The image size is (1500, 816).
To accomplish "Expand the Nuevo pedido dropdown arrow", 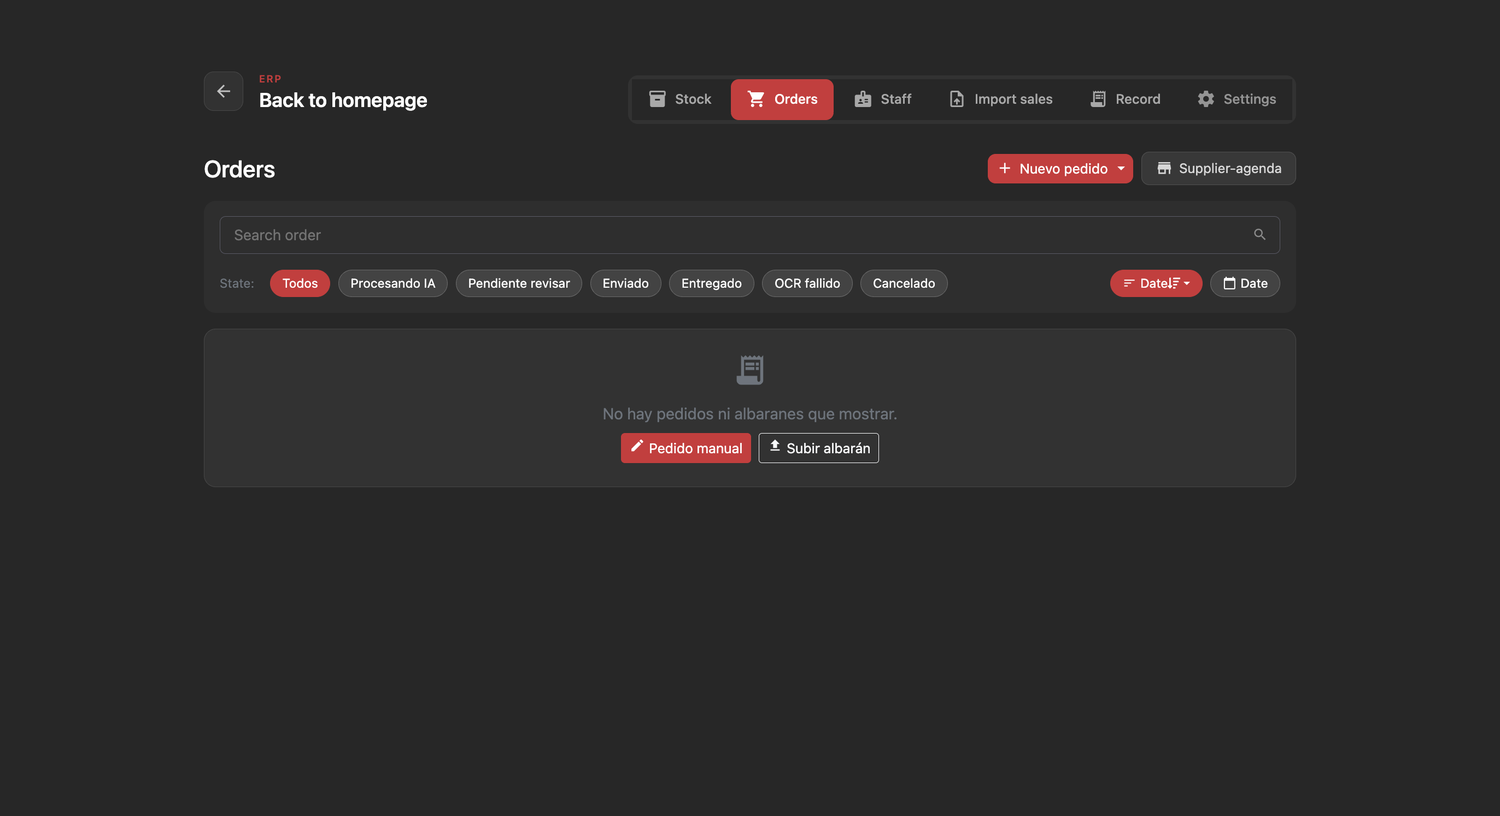I will pos(1121,168).
